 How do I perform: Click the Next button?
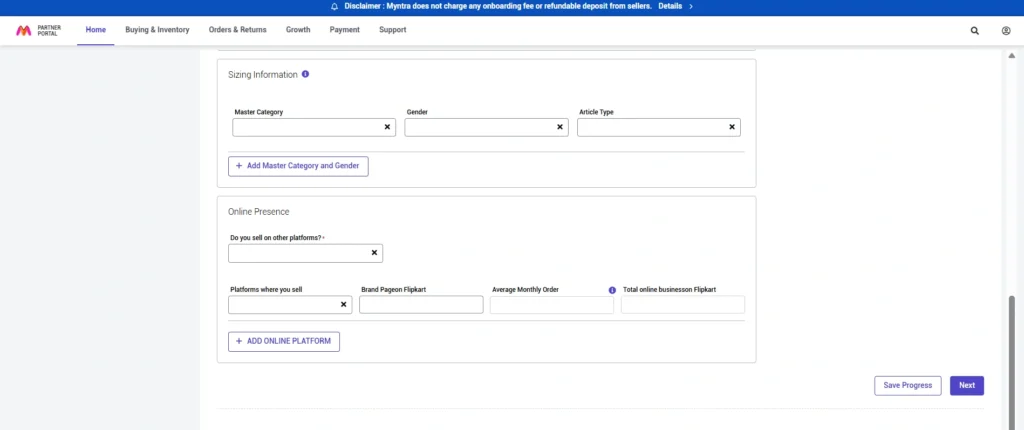(x=966, y=385)
